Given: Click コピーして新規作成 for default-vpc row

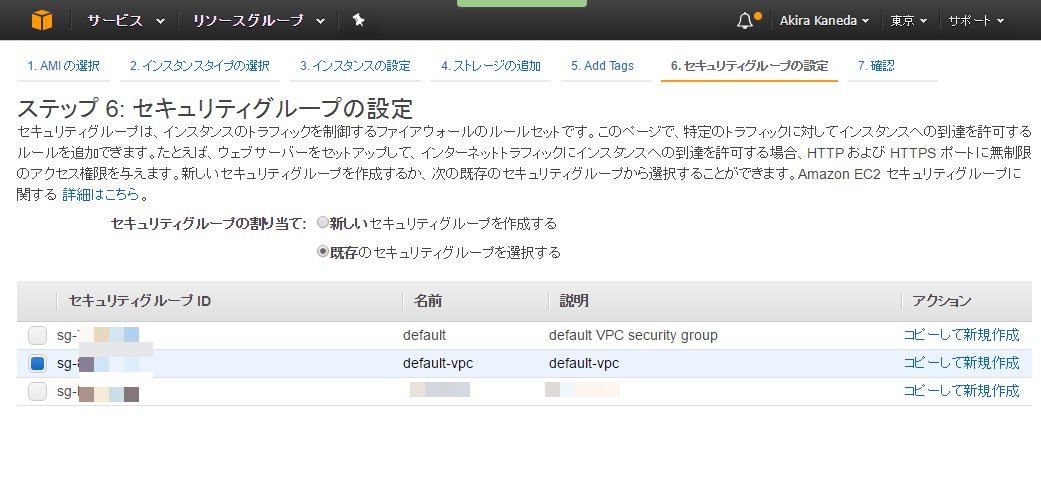Looking at the screenshot, I should [961, 363].
